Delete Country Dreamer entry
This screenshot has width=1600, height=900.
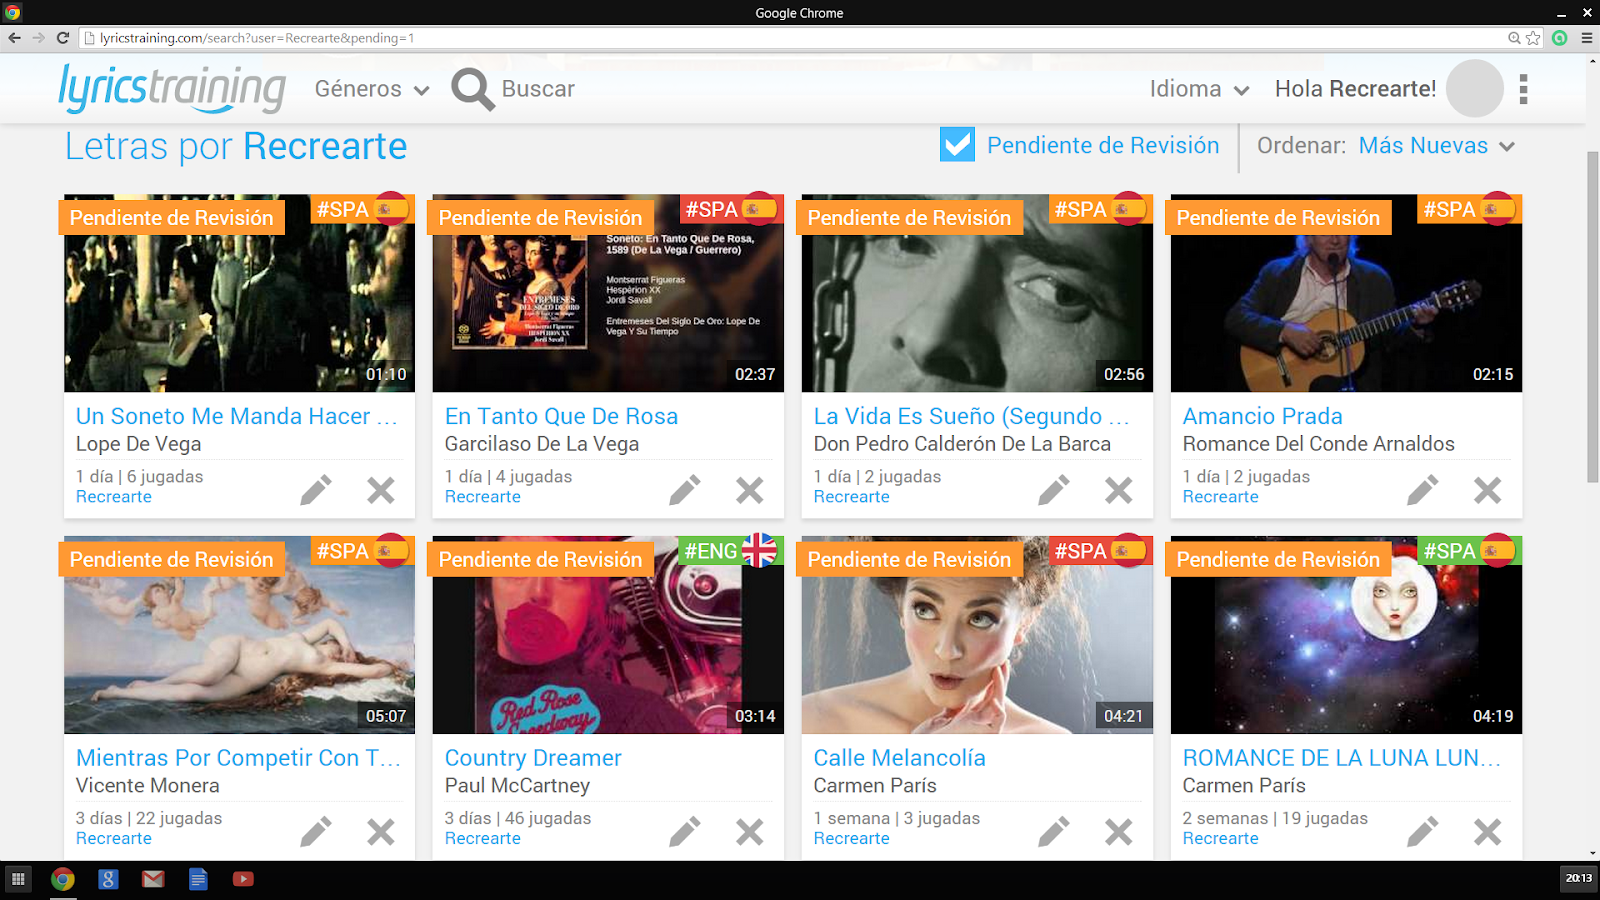point(750,832)
